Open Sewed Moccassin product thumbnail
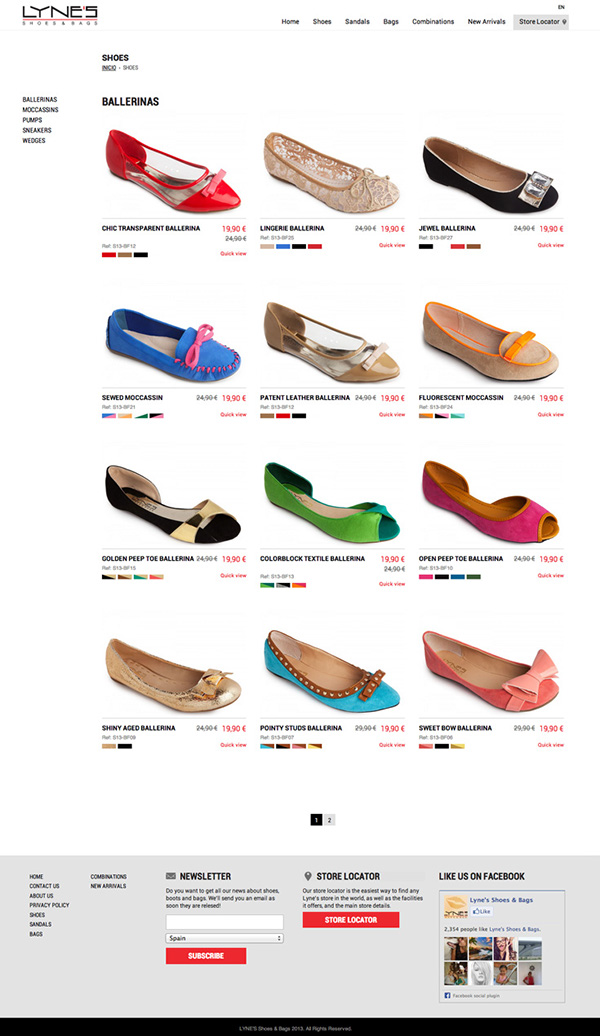Viewport: 600px width, 1036px height. [173, 344]
